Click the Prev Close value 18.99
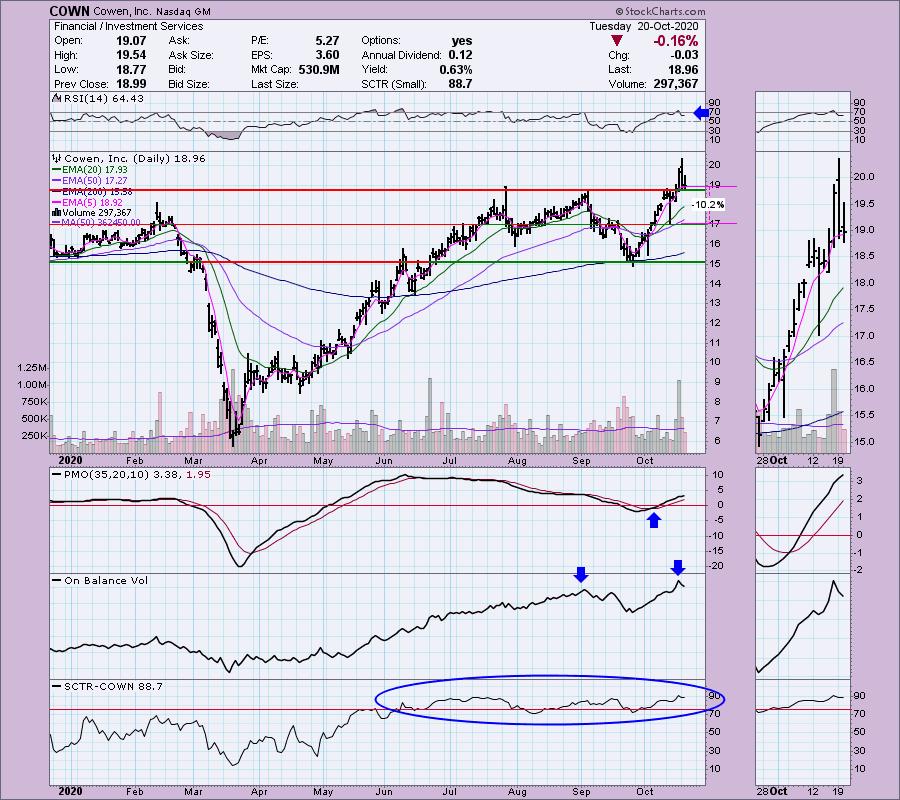 (131, 84)
